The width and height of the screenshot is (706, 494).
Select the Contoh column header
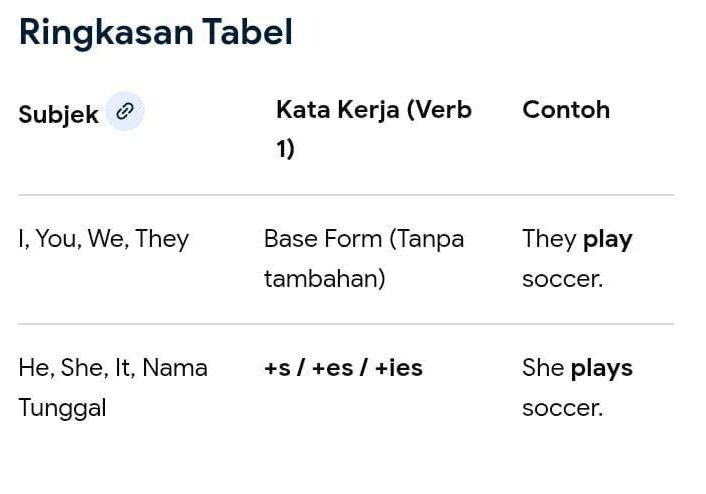click(x=565, y=110)
